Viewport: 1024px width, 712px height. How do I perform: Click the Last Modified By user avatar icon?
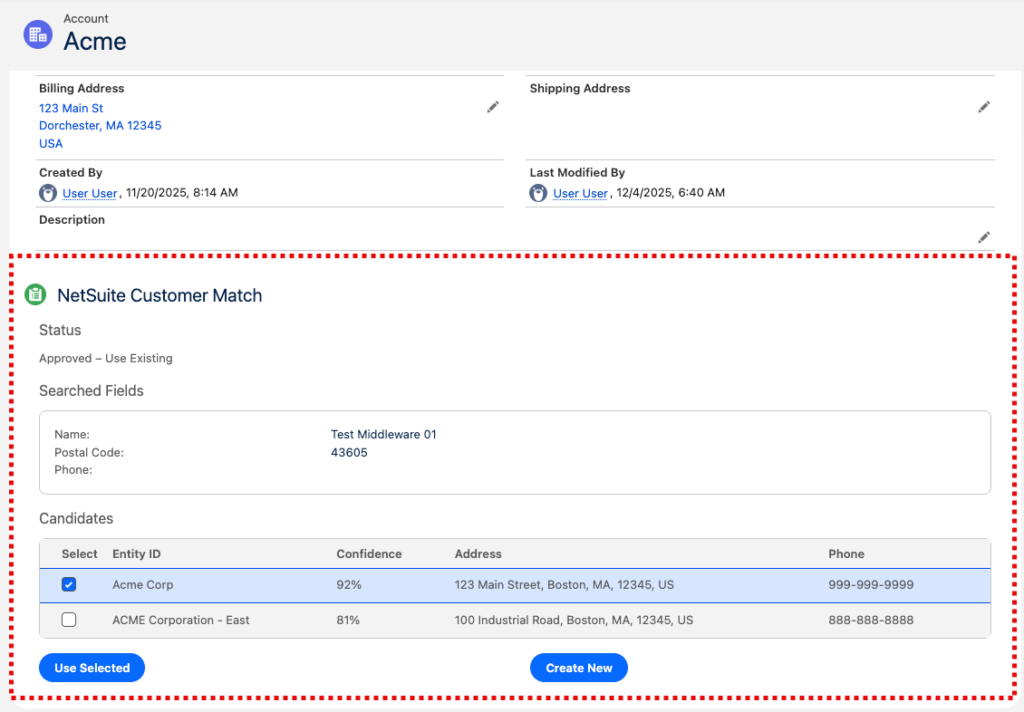[538, 192]
